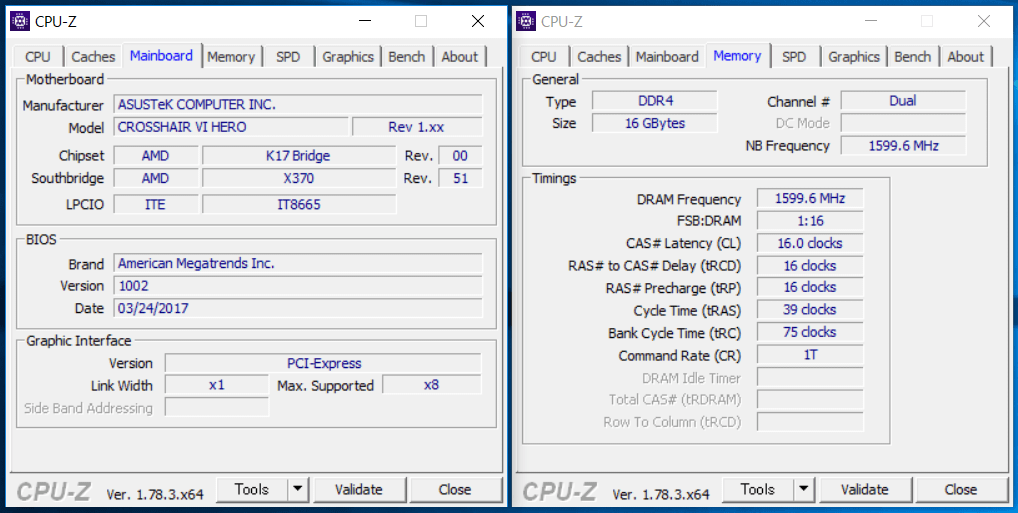Image resolution: width=1018 pixels, height=513 pixels.
Task: Minimize the left CPU-Z window
Action: [365, 21]
